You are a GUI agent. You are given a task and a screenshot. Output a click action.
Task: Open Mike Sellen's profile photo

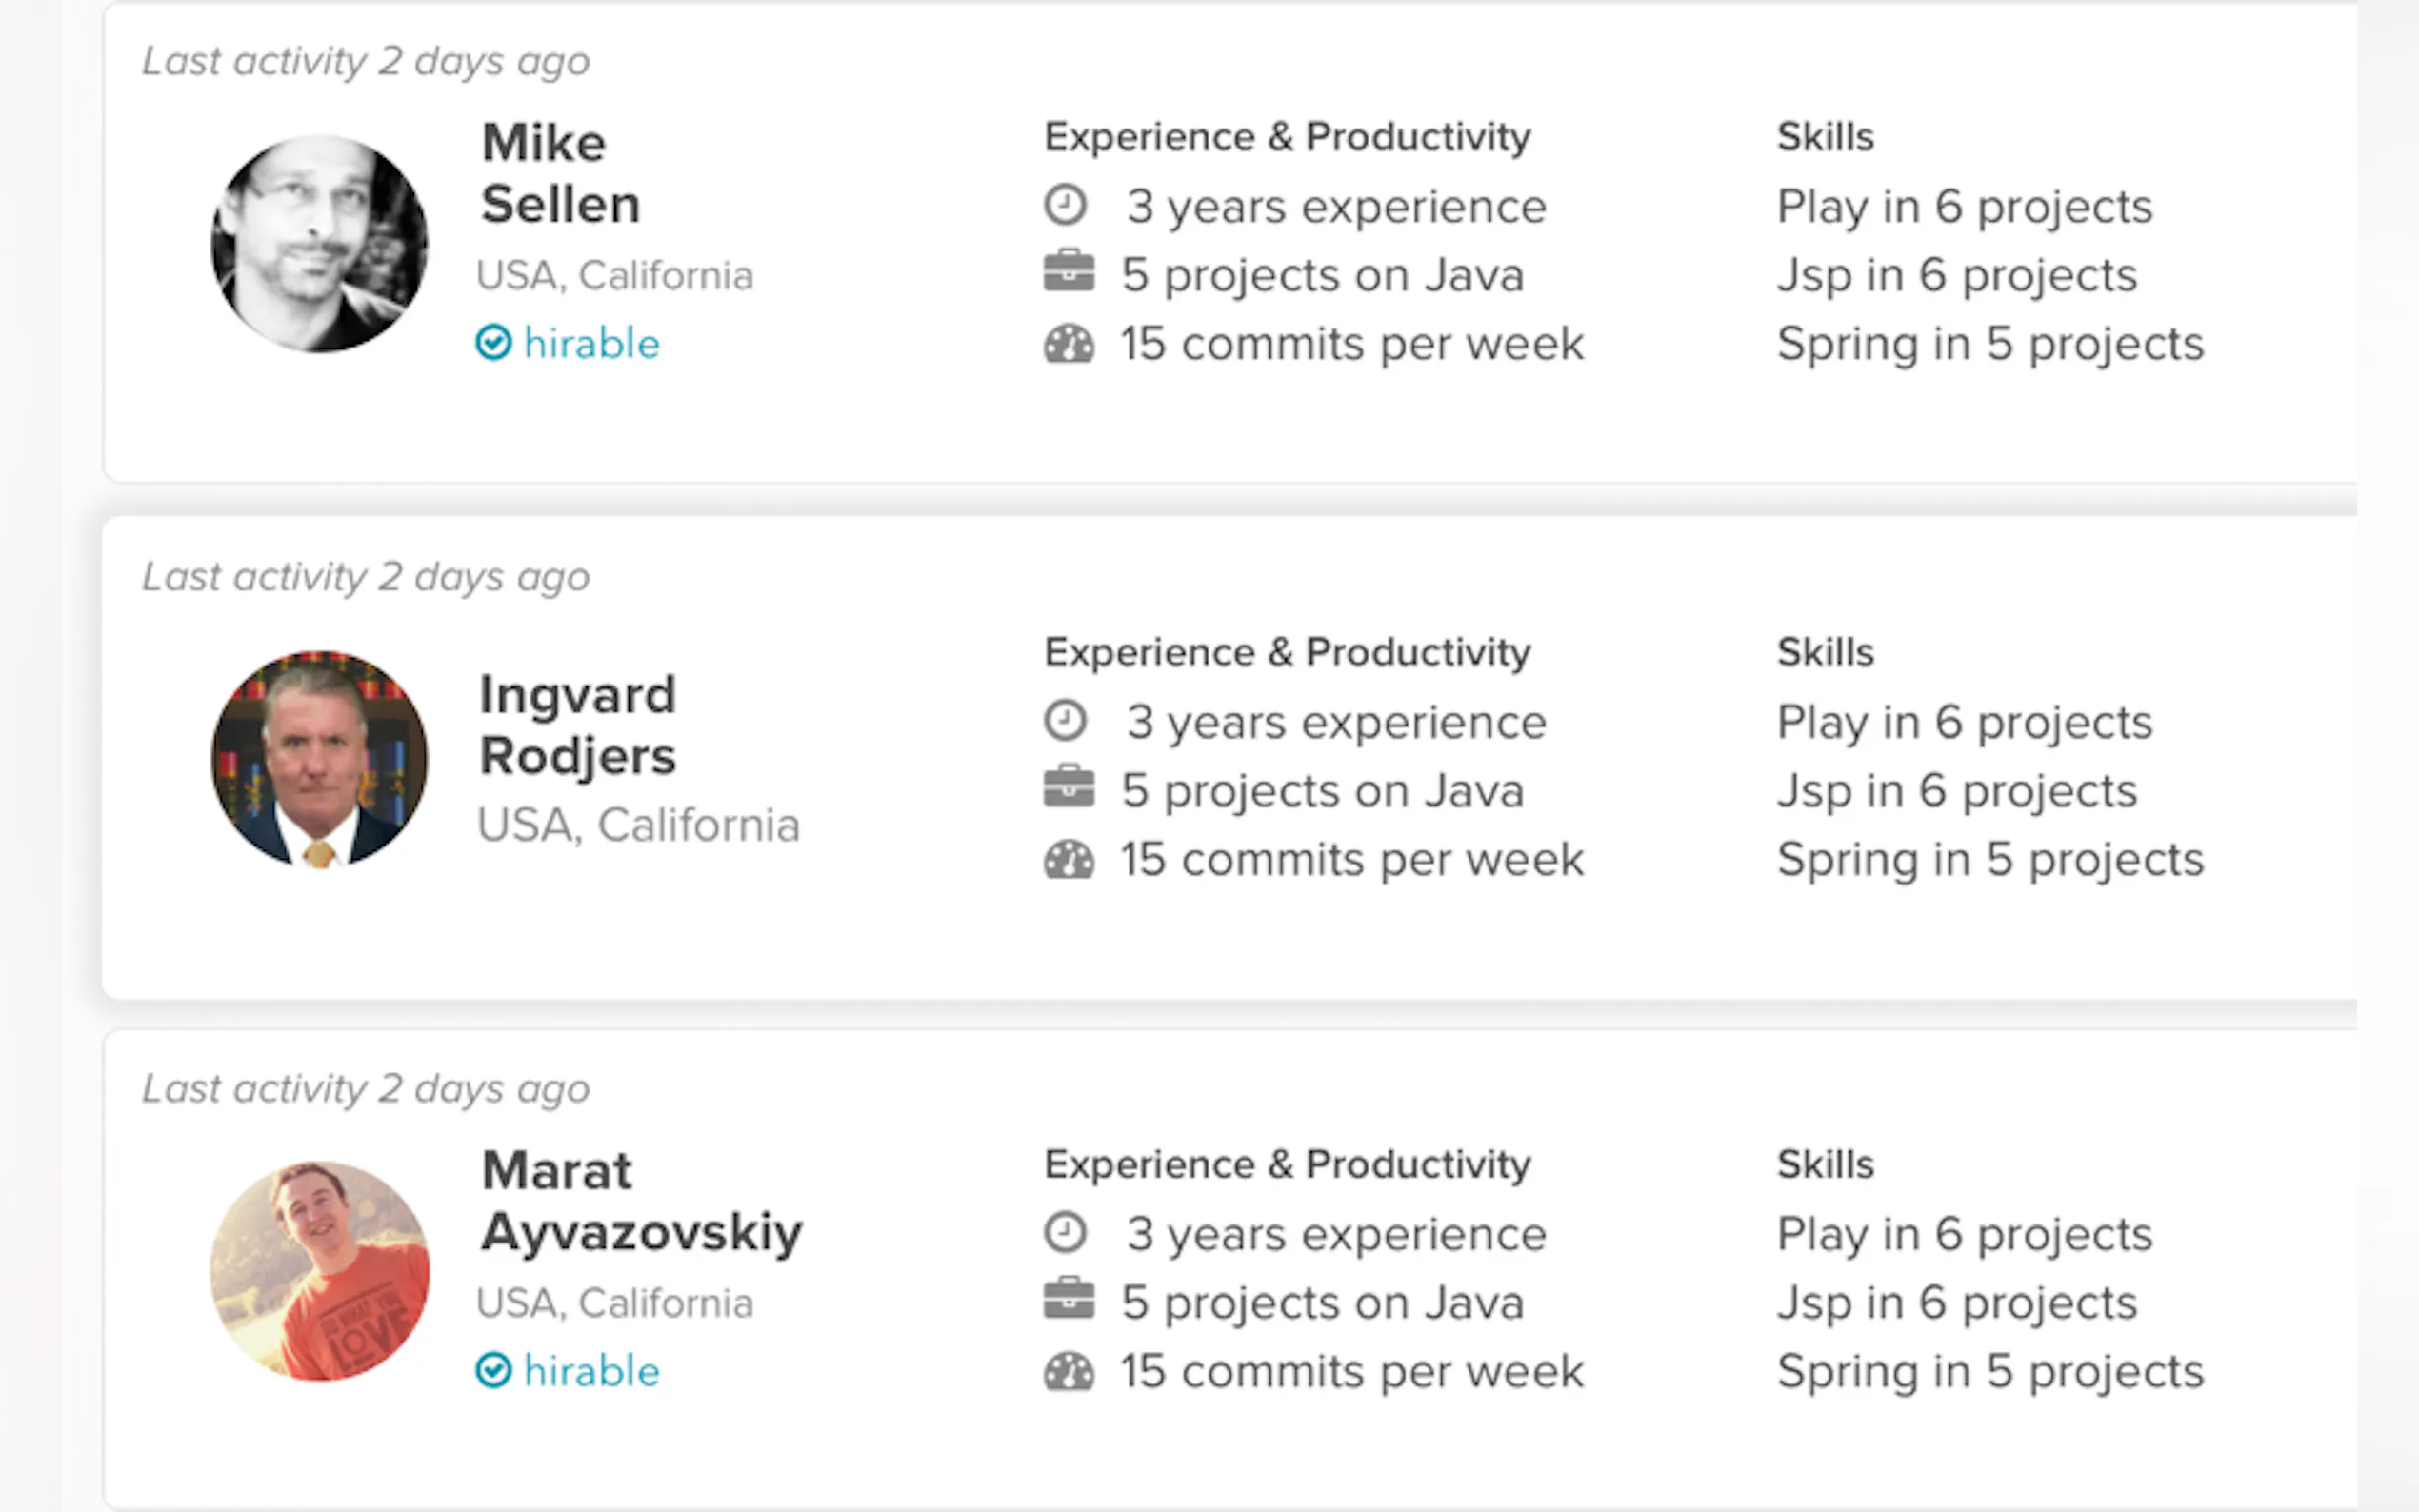pos(320,244)
